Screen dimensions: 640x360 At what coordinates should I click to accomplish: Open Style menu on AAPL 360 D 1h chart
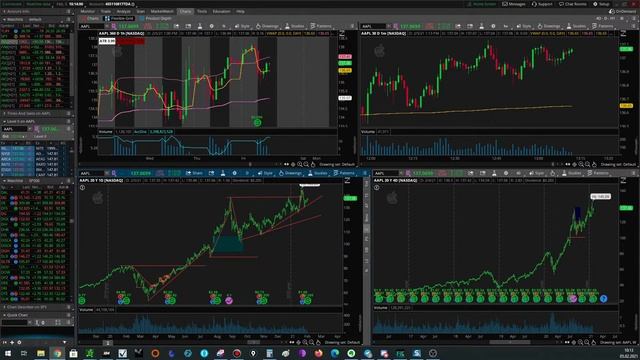click(242, 26)
